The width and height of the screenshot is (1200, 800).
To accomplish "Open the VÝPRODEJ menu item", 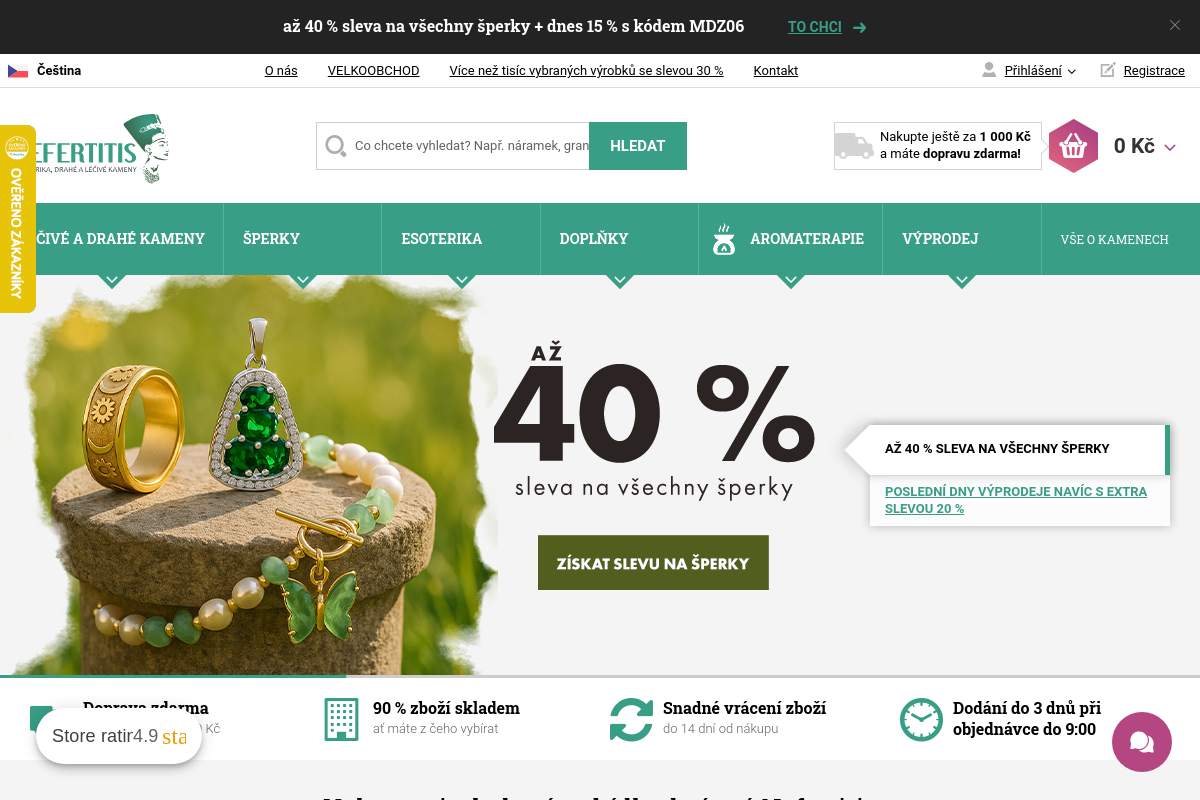I will [x=940, y=239].
